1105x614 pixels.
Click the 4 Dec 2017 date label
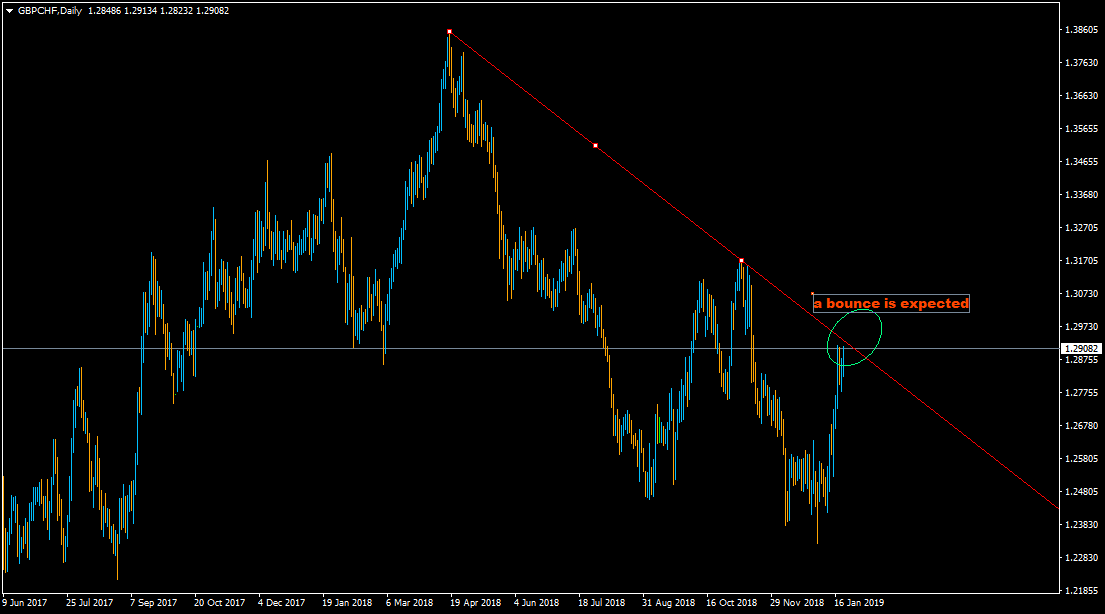click(281, 603)
